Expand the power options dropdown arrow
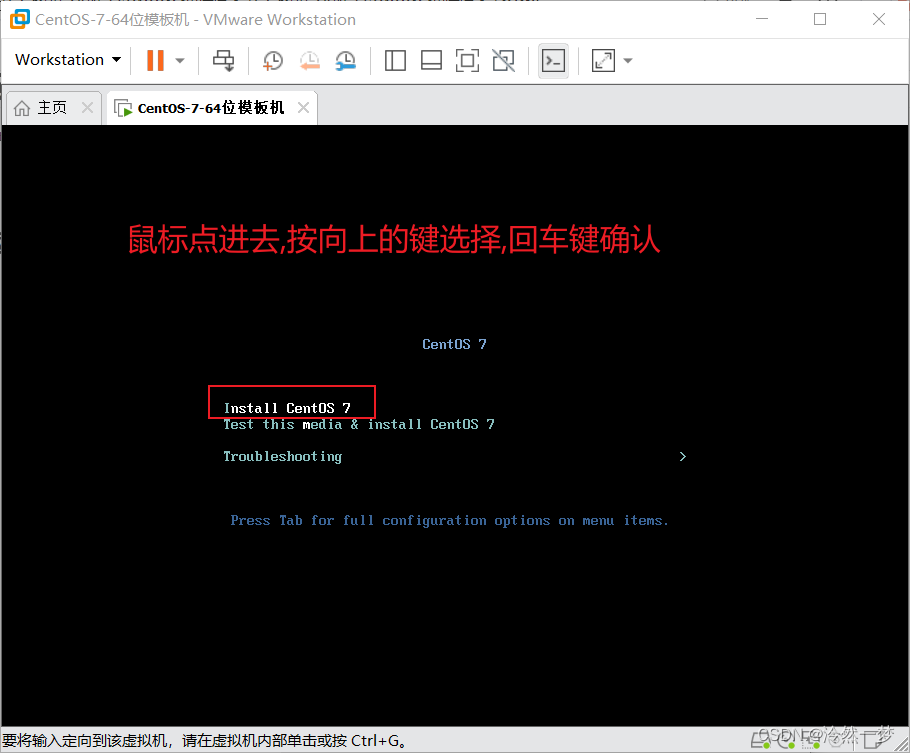 click(x=180, y=60)
